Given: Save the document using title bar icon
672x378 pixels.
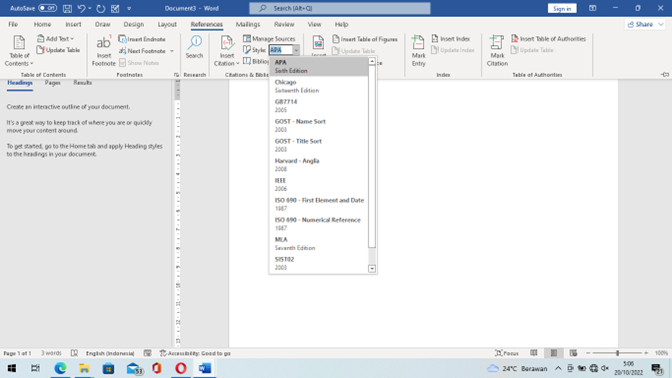Looking at the screenshot, I should (x=67, y=8).
